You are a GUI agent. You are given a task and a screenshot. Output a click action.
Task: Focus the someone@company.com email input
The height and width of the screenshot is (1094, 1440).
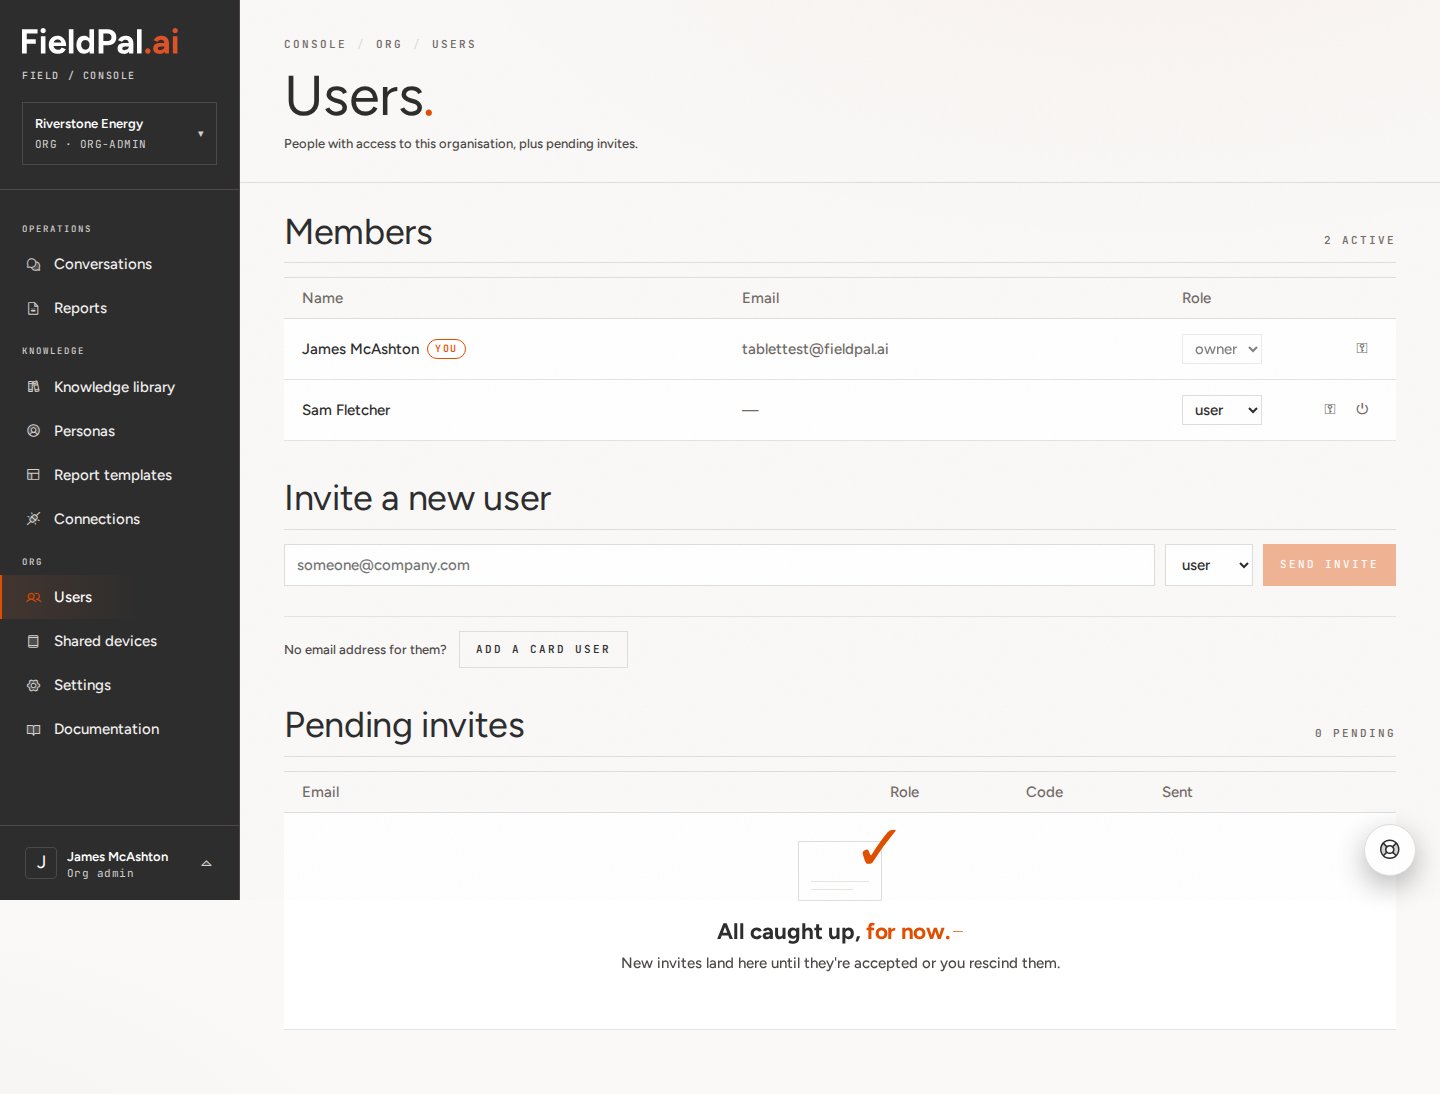[719, 565]
